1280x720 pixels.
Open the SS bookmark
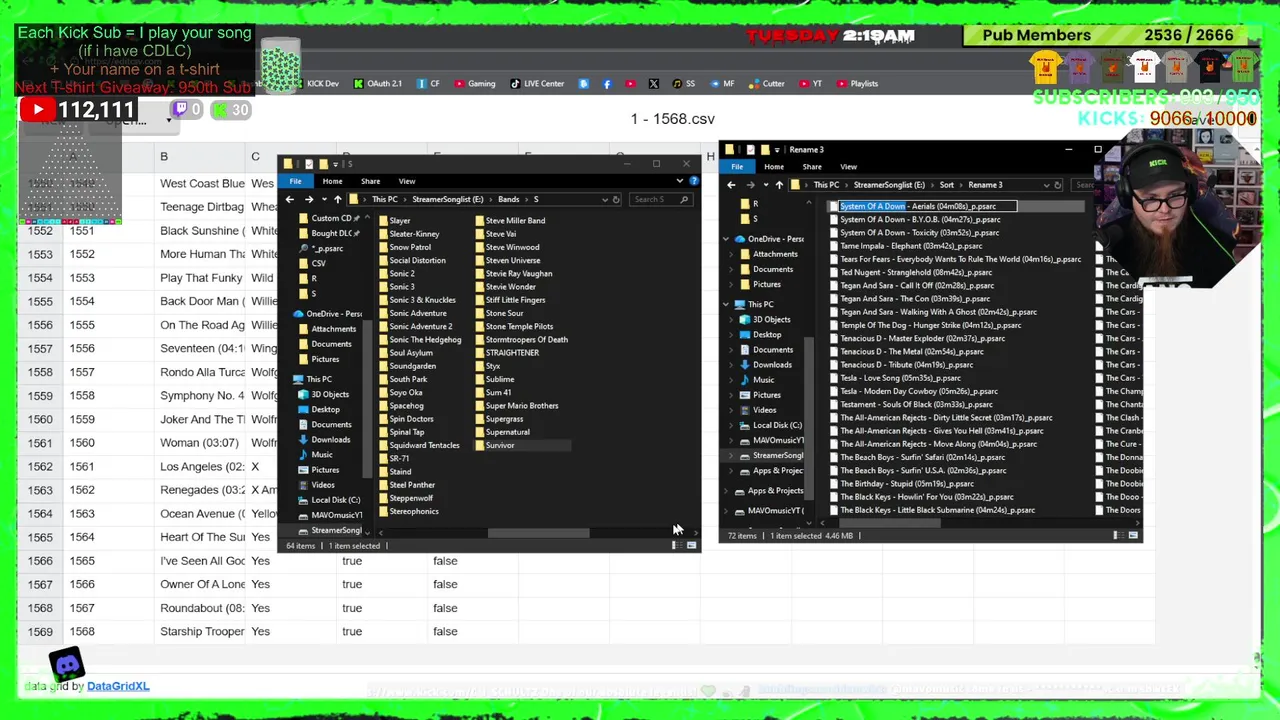(x=684, y=84)
